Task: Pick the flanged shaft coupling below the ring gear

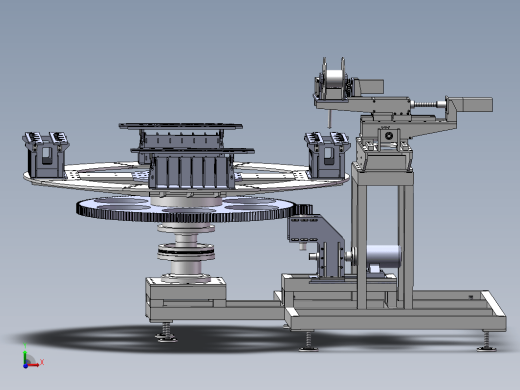Action: 186,252
